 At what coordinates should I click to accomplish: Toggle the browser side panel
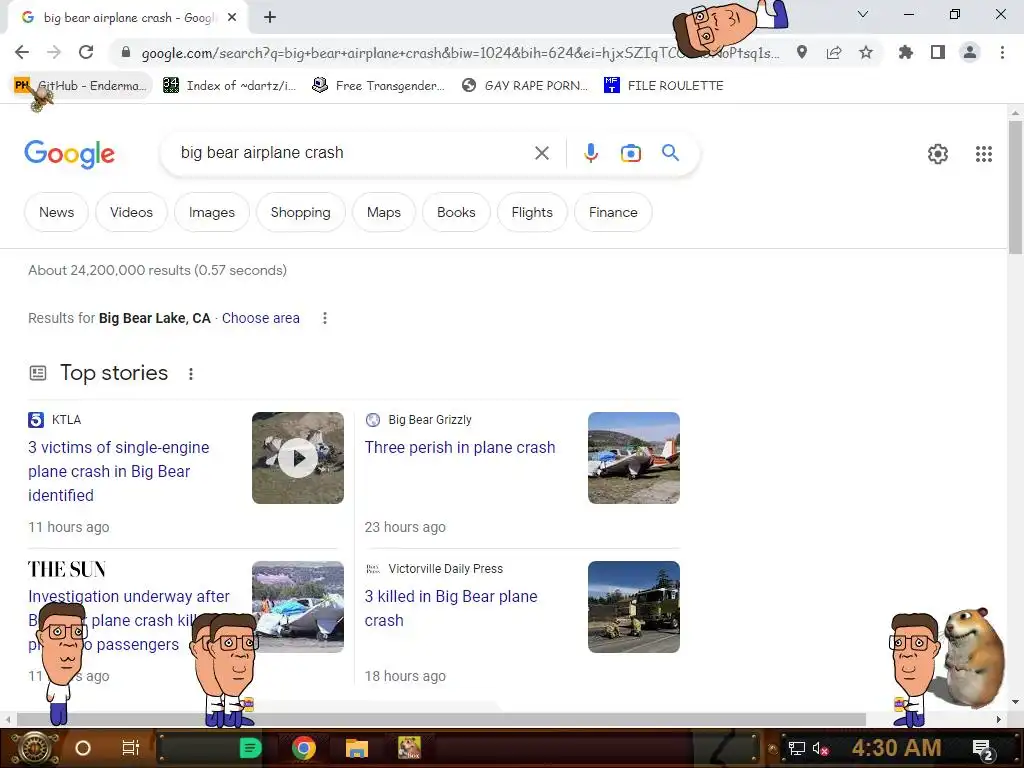tap(938, 52)
